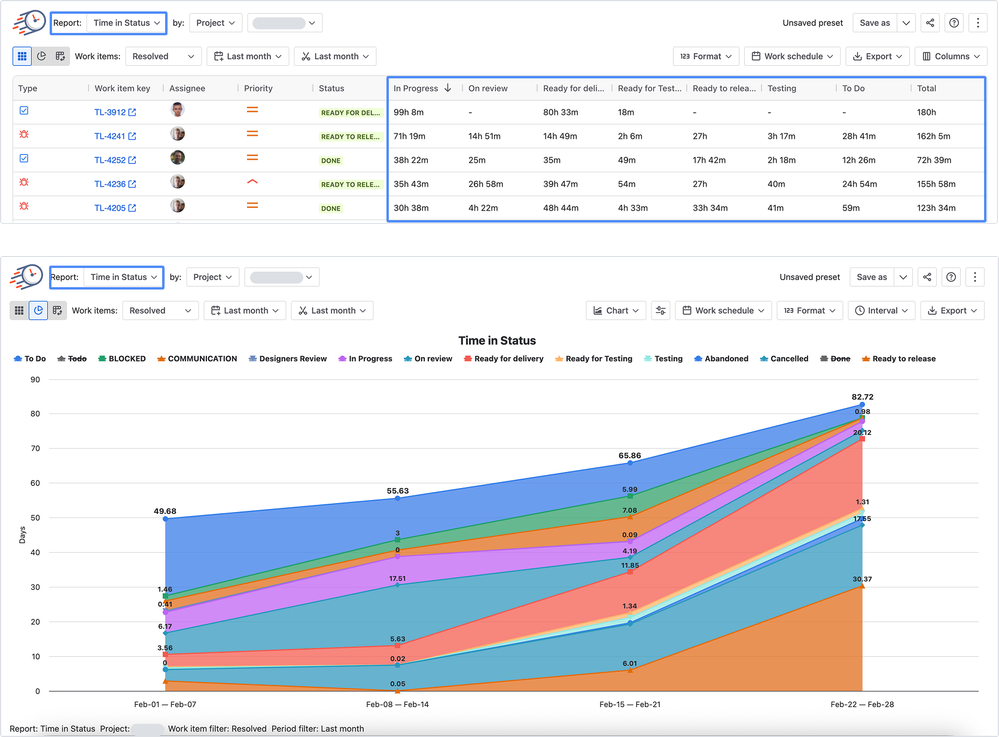Open Format dropdown in top report
999x737 pixels.
click(706, 56)
